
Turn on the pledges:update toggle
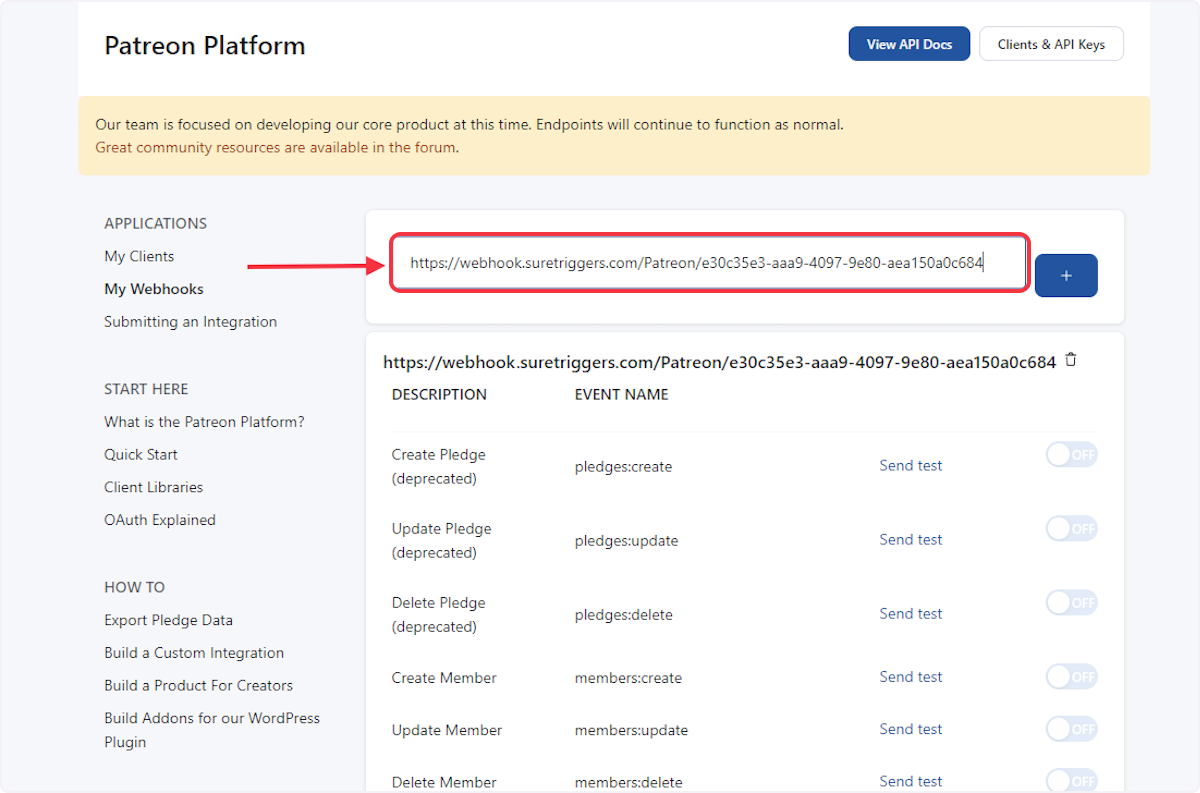(x=1071, y=528)
